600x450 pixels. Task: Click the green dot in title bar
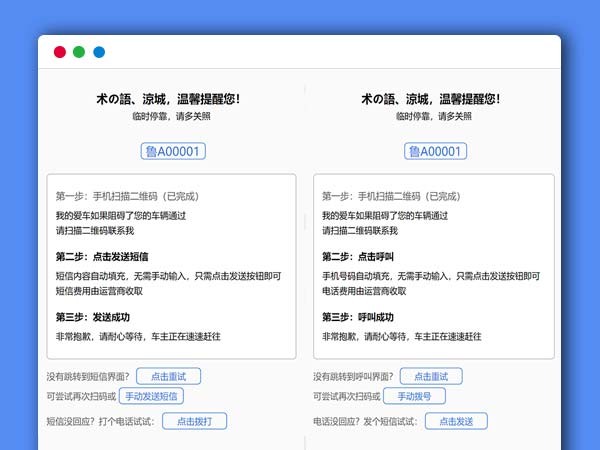tap(79, 52)
